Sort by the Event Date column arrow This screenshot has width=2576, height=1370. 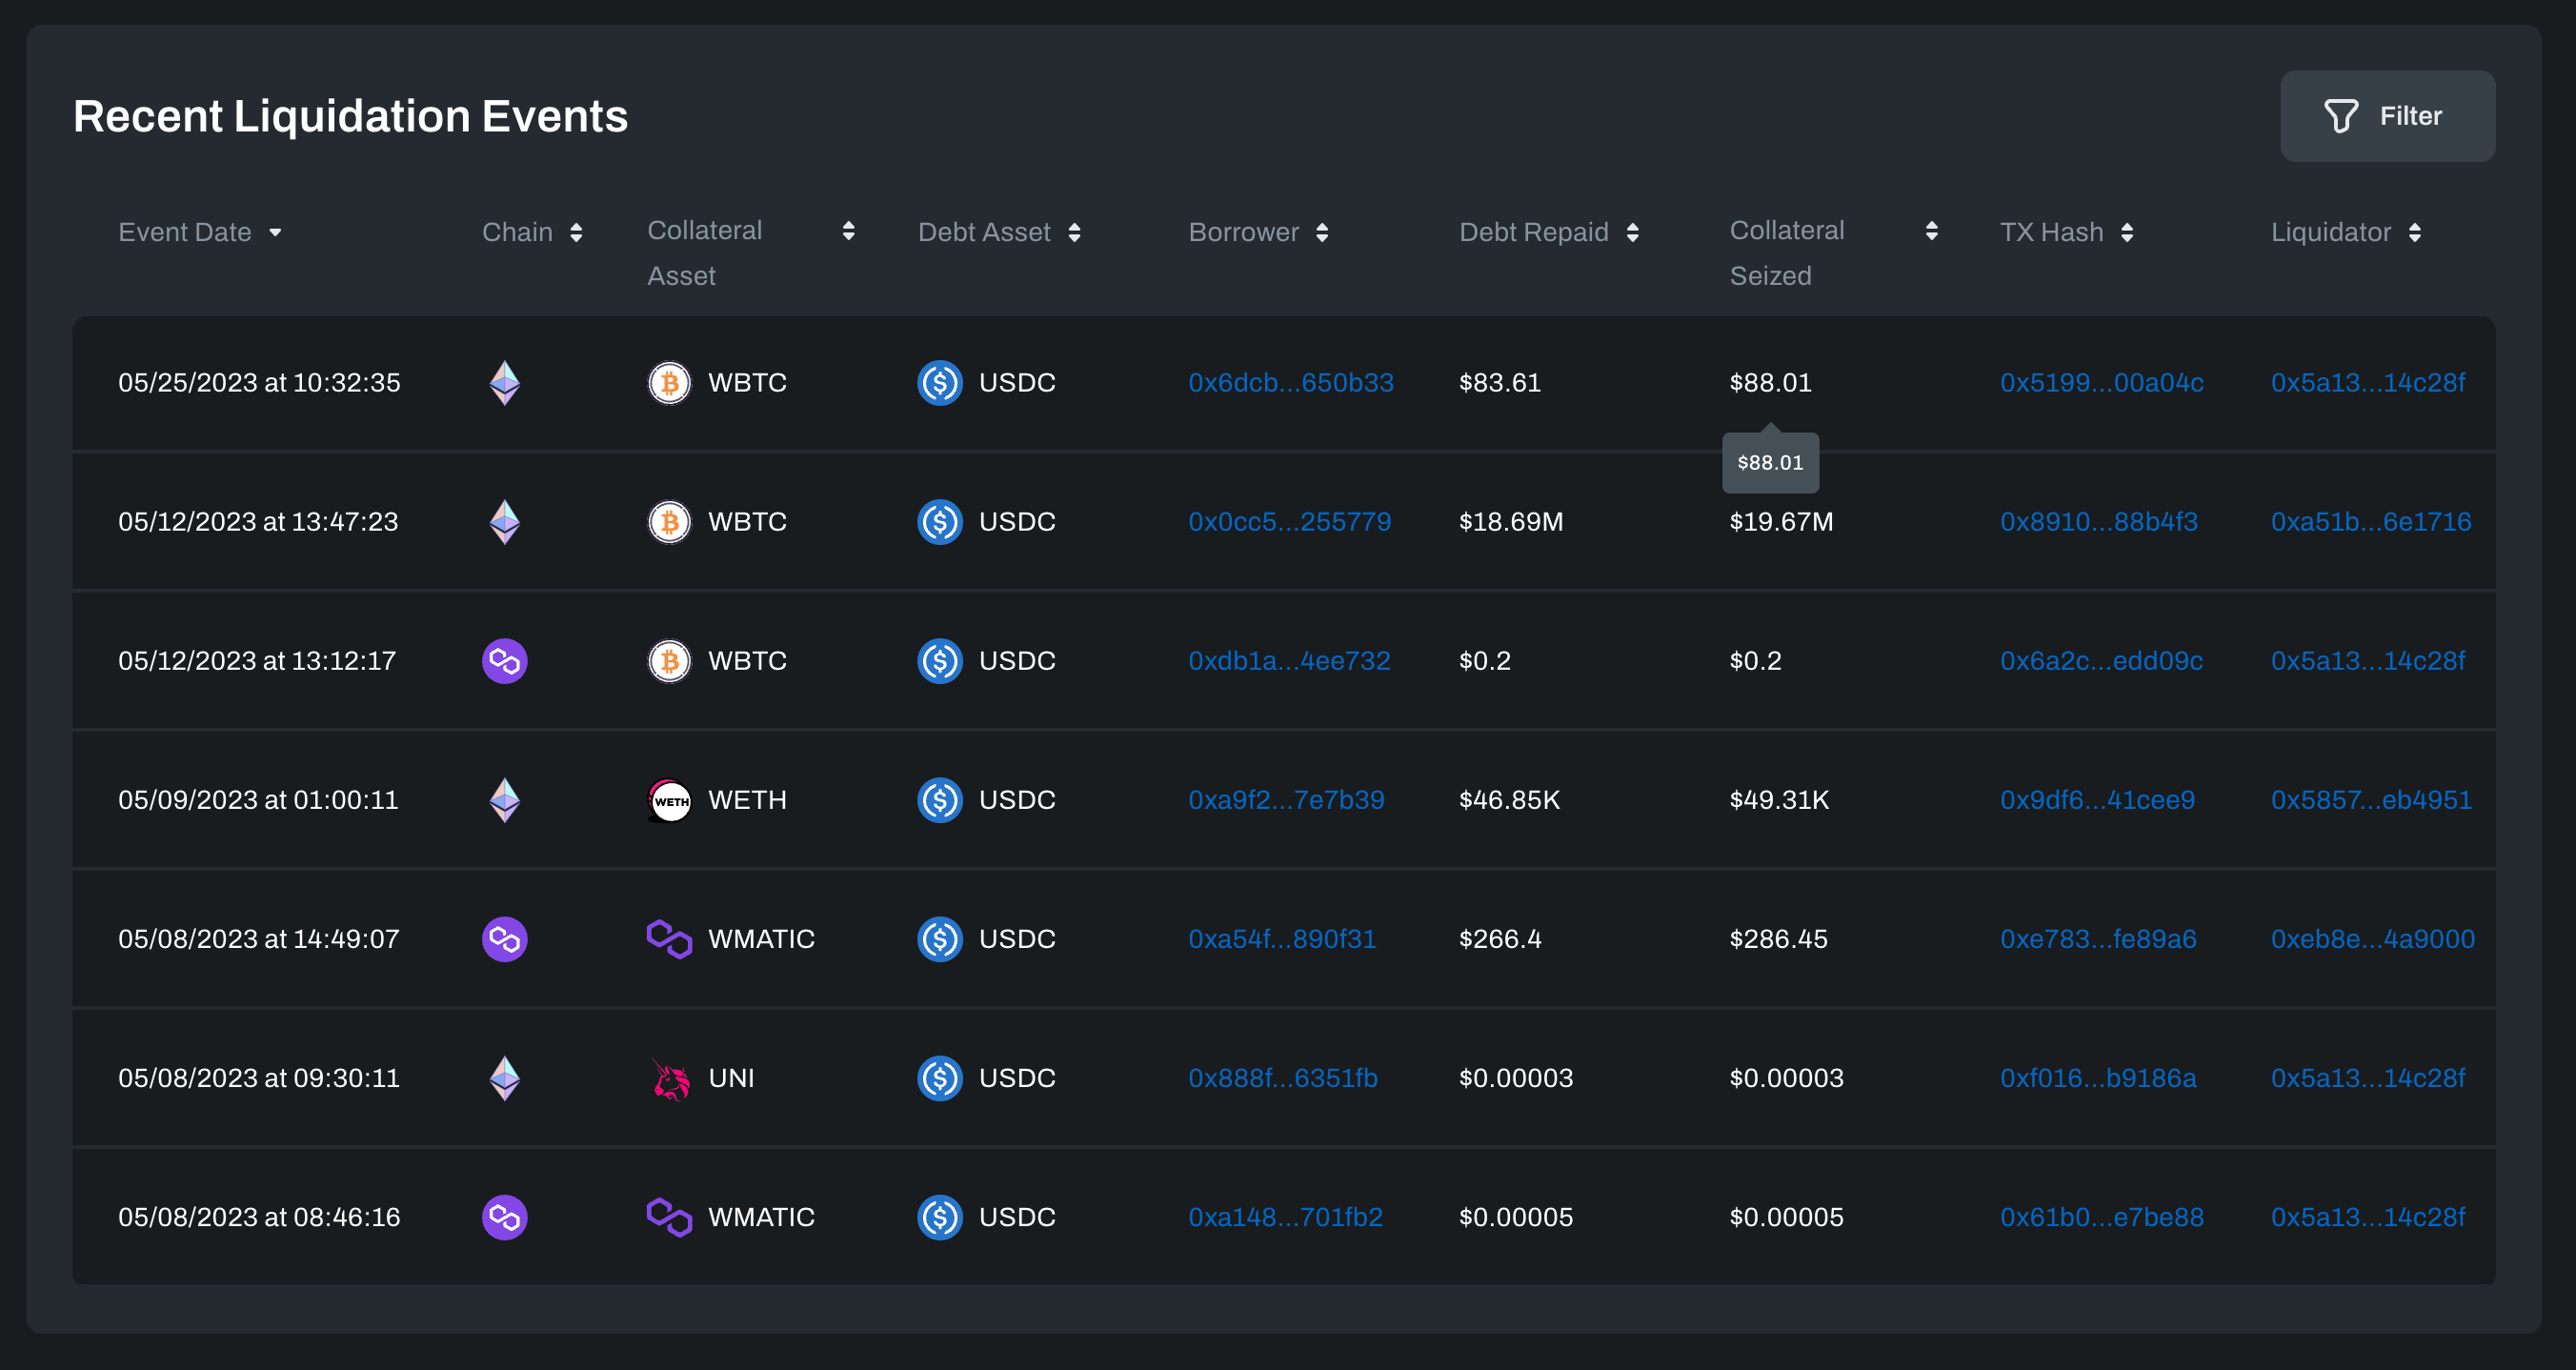[275, 233]
